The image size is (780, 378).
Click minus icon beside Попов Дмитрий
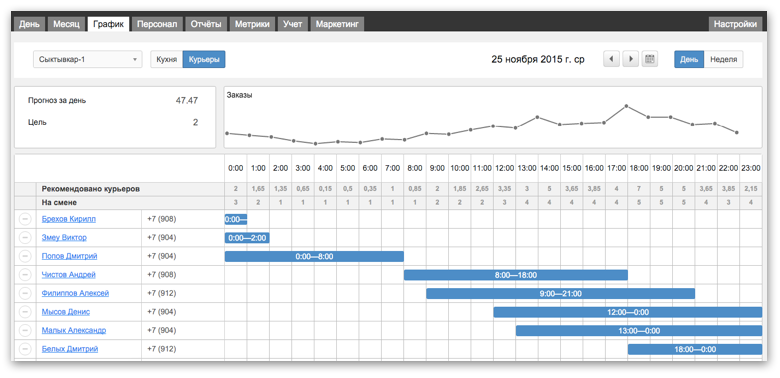coord(25,256)
